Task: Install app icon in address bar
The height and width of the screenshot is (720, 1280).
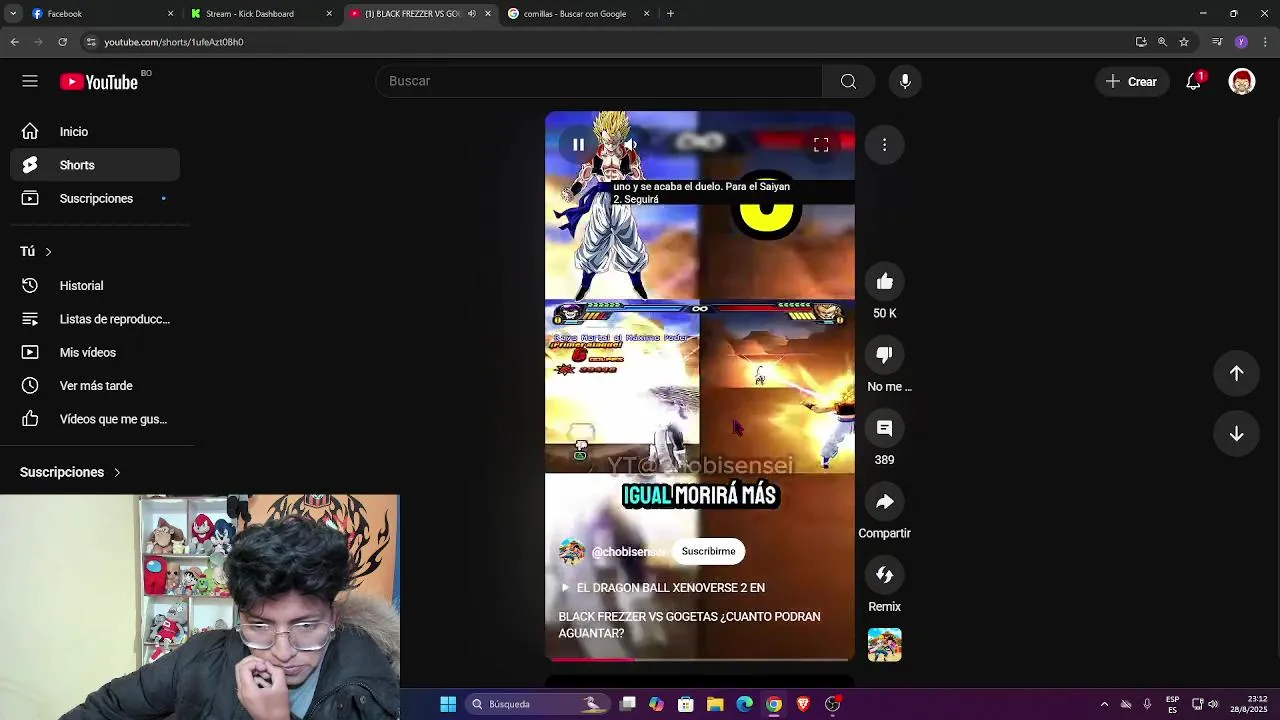Action: [1141, 42]
